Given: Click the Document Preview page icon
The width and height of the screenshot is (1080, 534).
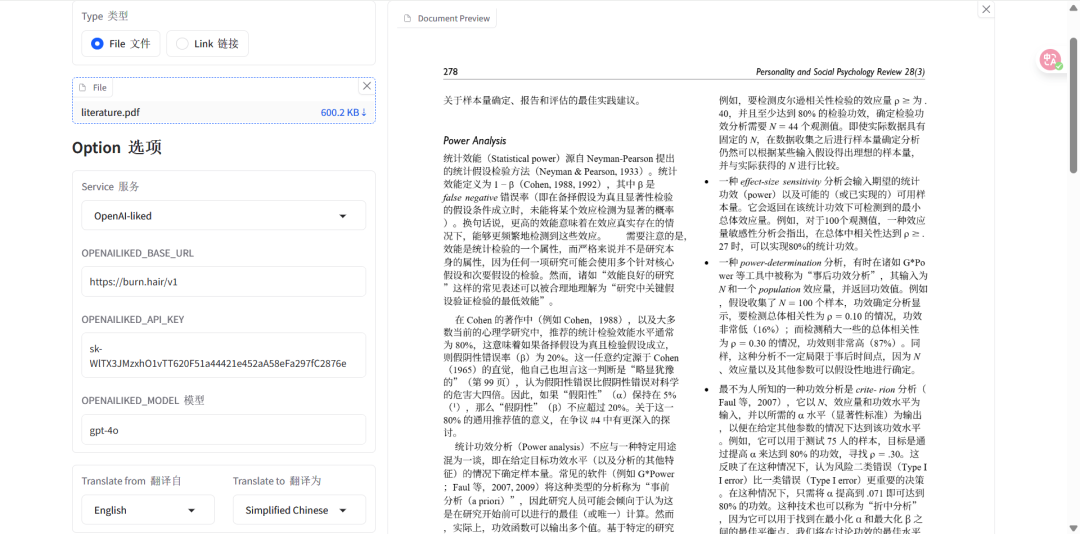Looking at the screenshot, I should (x=407, y=19).
